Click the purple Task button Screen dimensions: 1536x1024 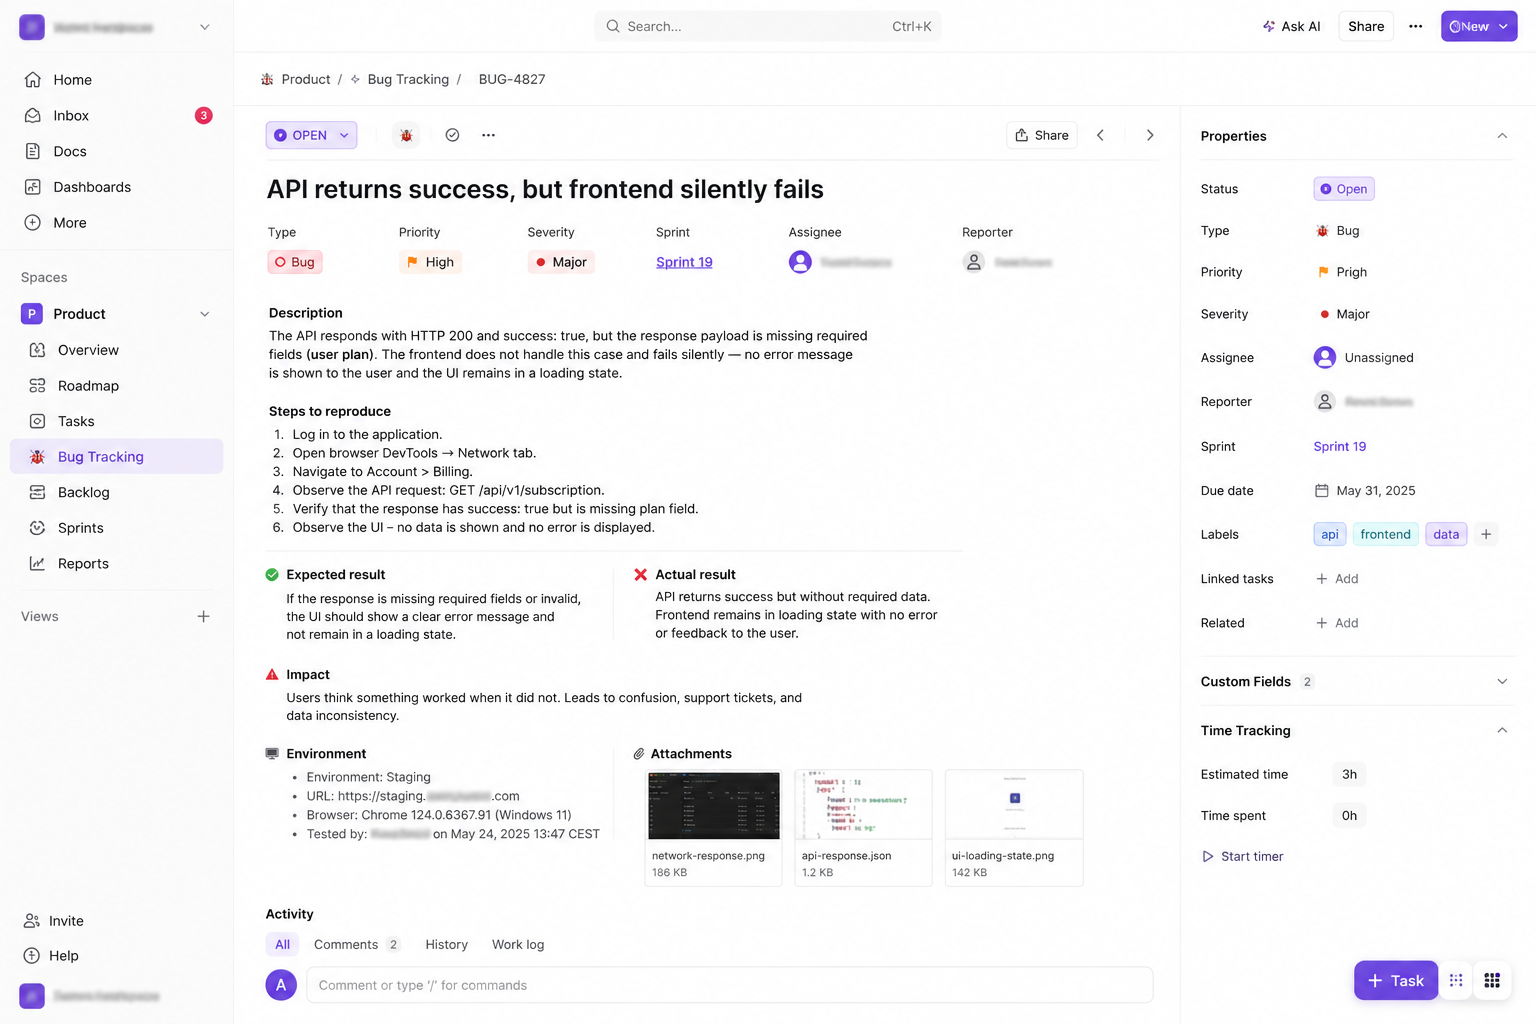coord(1396,981)
